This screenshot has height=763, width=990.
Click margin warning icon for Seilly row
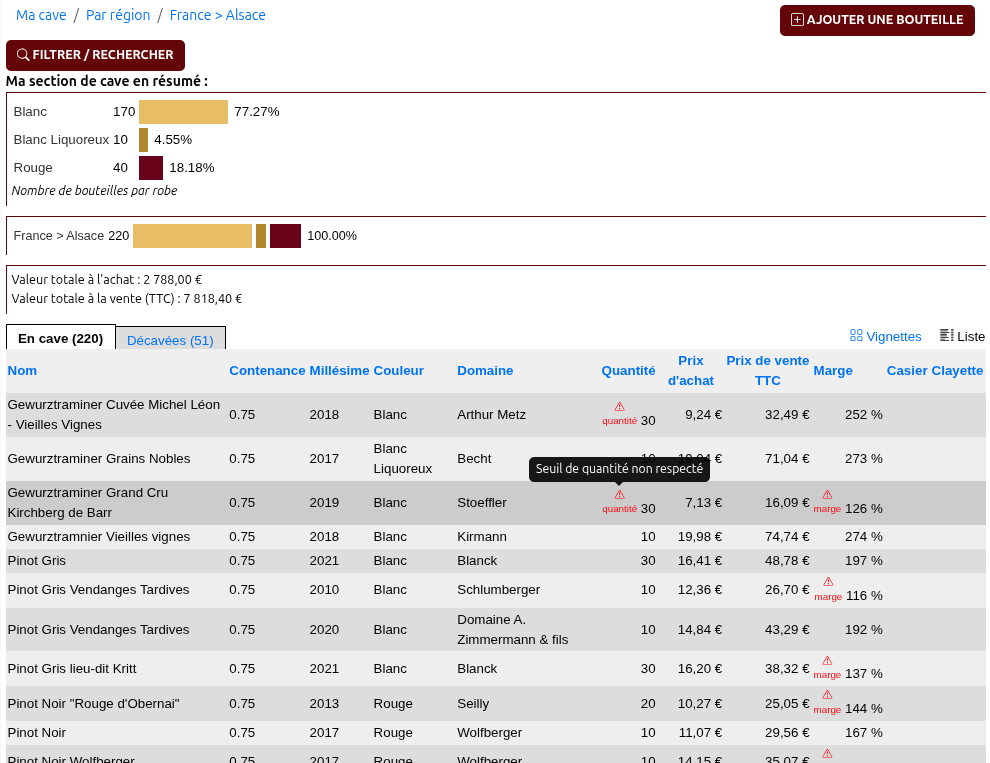827,695
